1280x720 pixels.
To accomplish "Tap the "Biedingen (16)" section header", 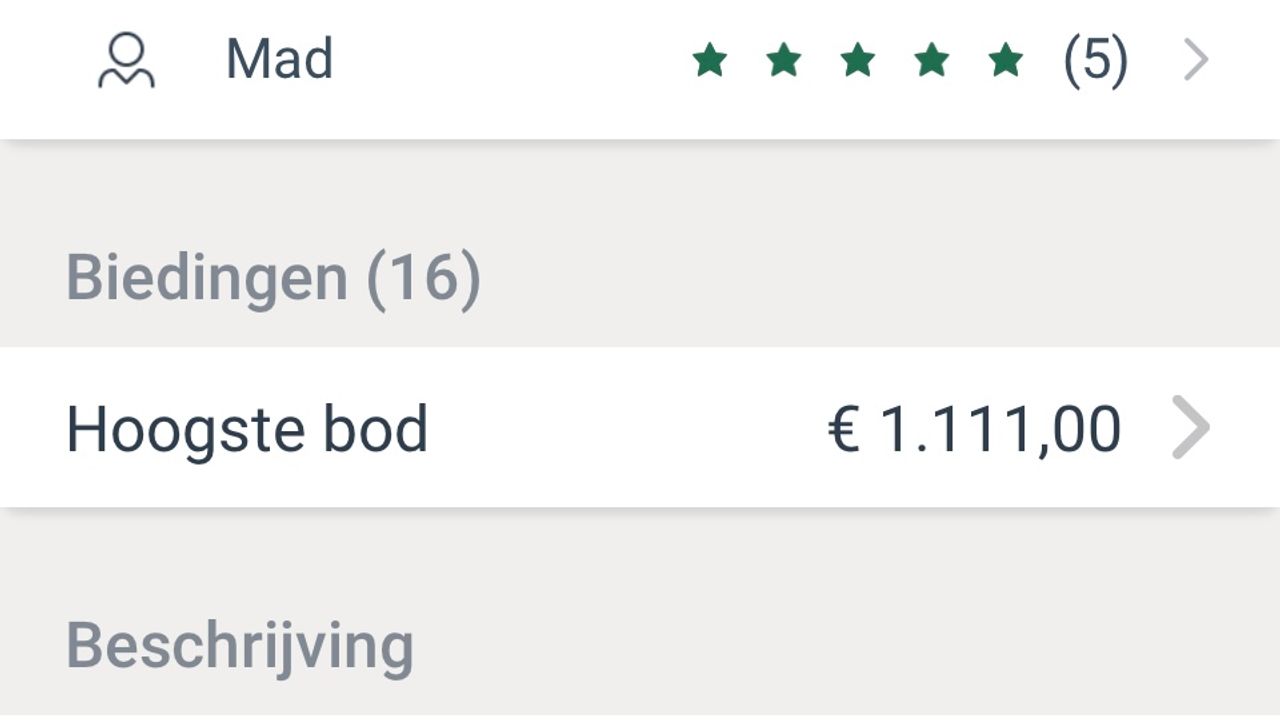I will click(x=273, y=278).
